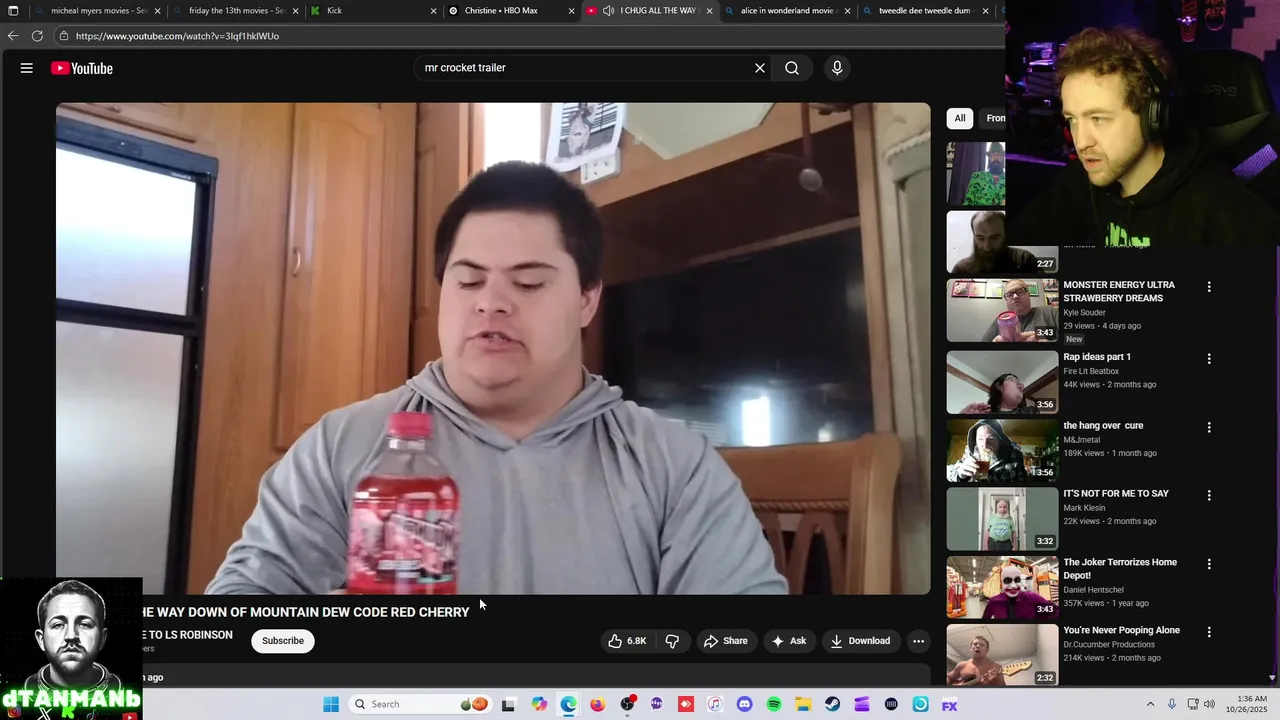The width and height of the screenshot is (1280, 720).
Task: Open the Windows Start menu
Action: pos(331,704)
